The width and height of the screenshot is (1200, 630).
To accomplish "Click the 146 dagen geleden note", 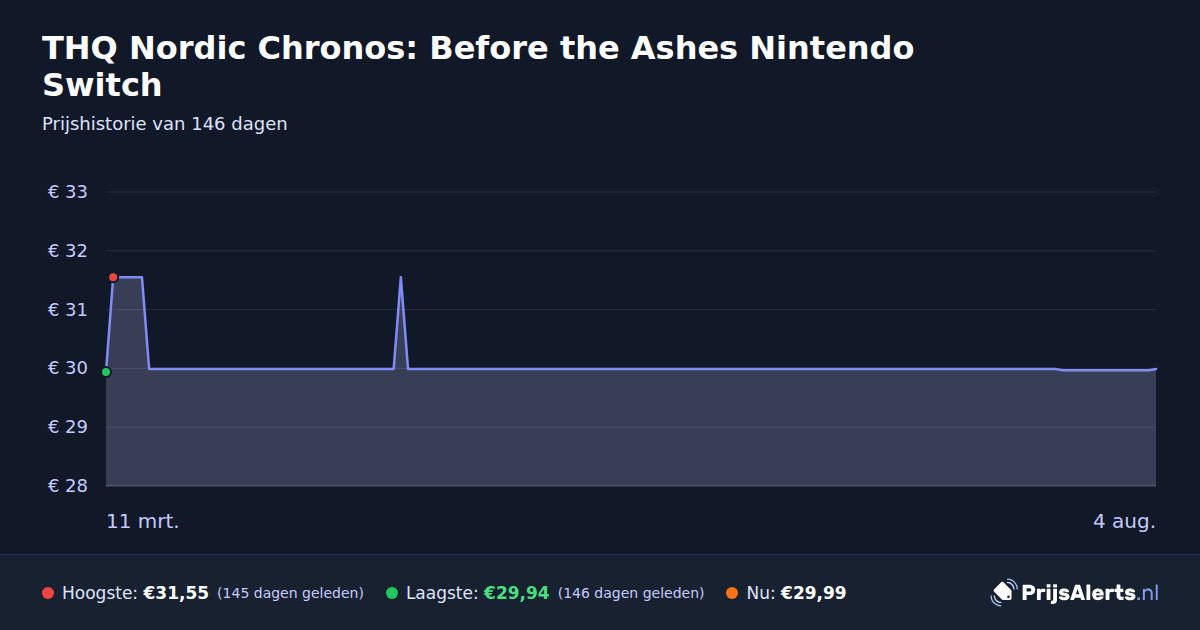I will click(631, 593).
